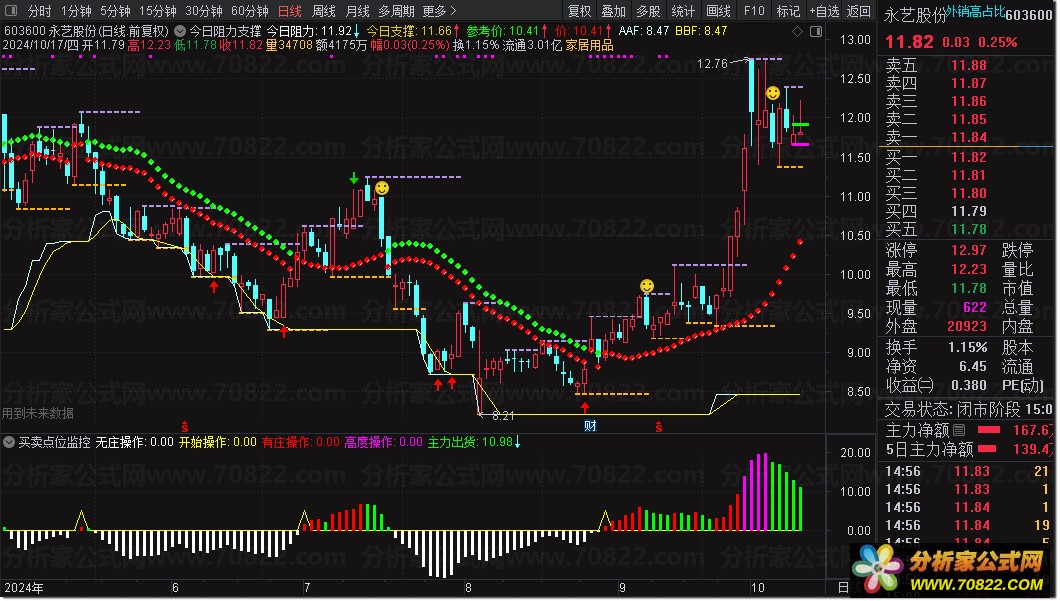1060x601 pixels.
Task: Click the smiley marker at the September candle
Action: (647, 286)
